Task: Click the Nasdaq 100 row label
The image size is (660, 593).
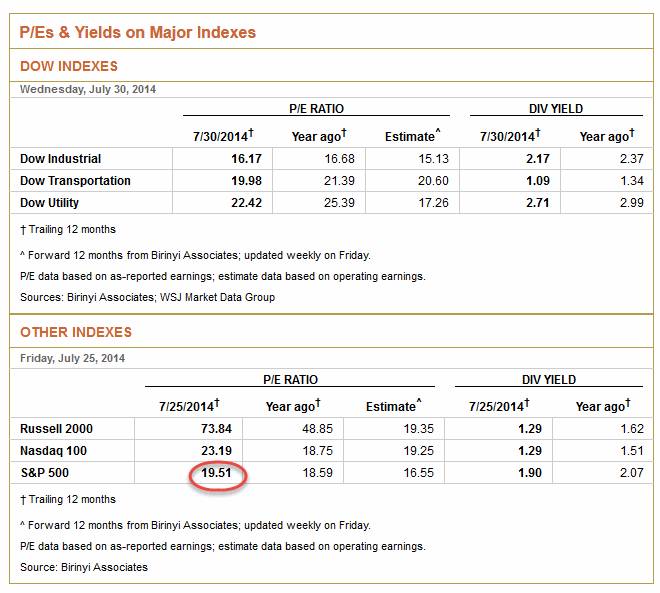Action: 53,451
